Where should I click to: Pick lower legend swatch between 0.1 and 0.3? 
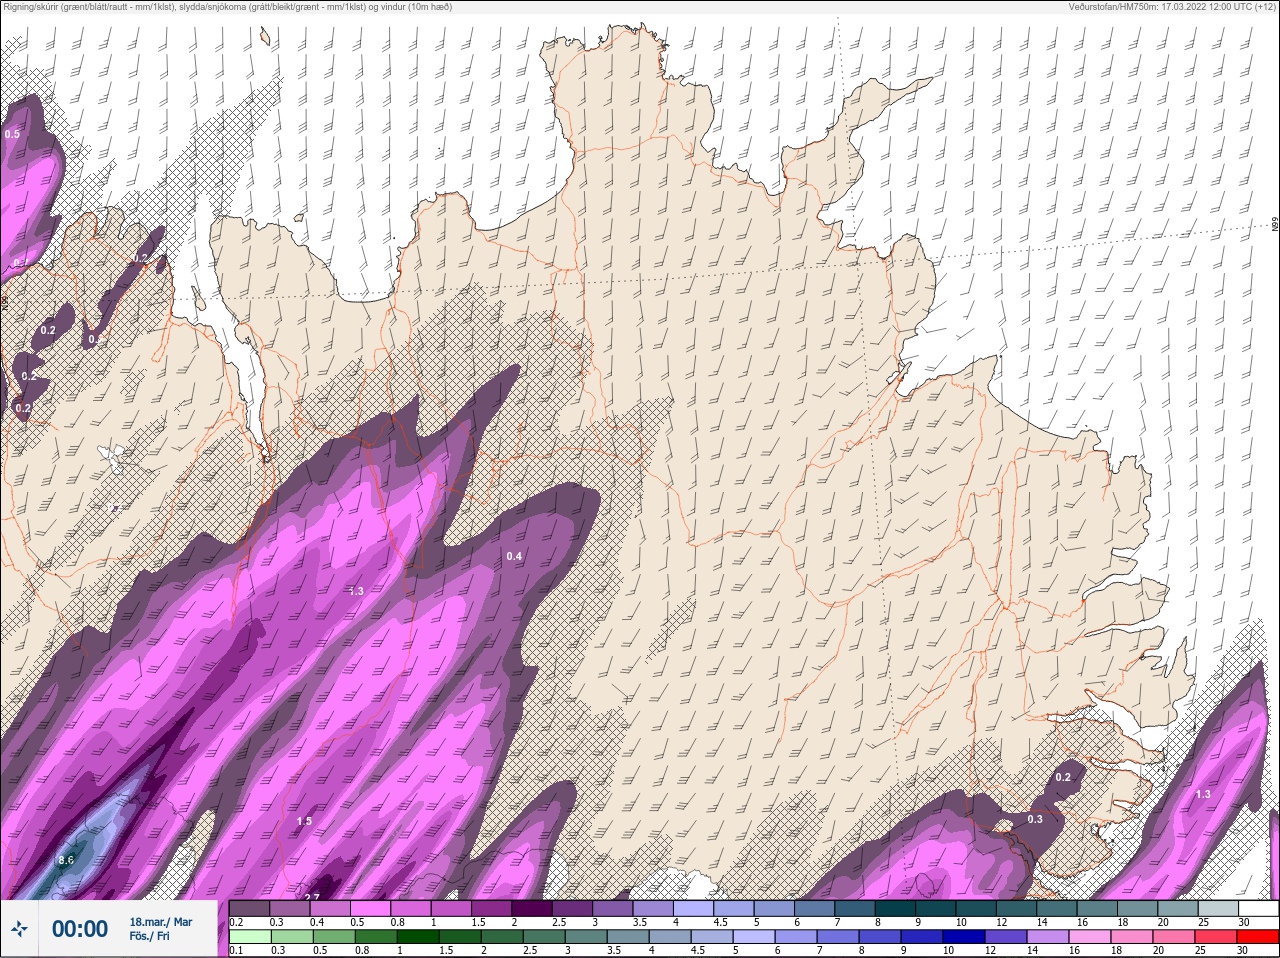pos(250,937)
